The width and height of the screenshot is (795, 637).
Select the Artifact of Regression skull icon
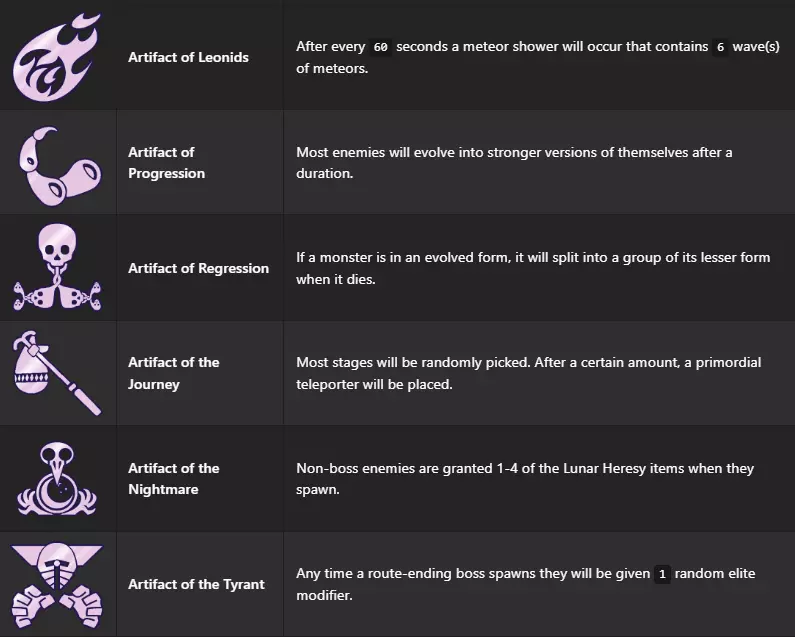point(58,267)
